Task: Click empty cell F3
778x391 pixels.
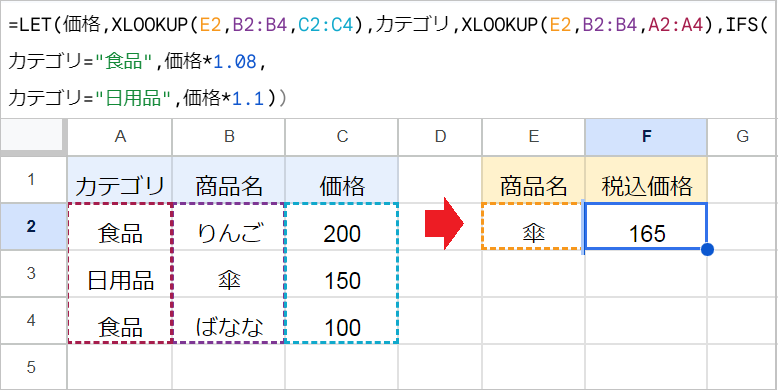Action: [646, 273]
